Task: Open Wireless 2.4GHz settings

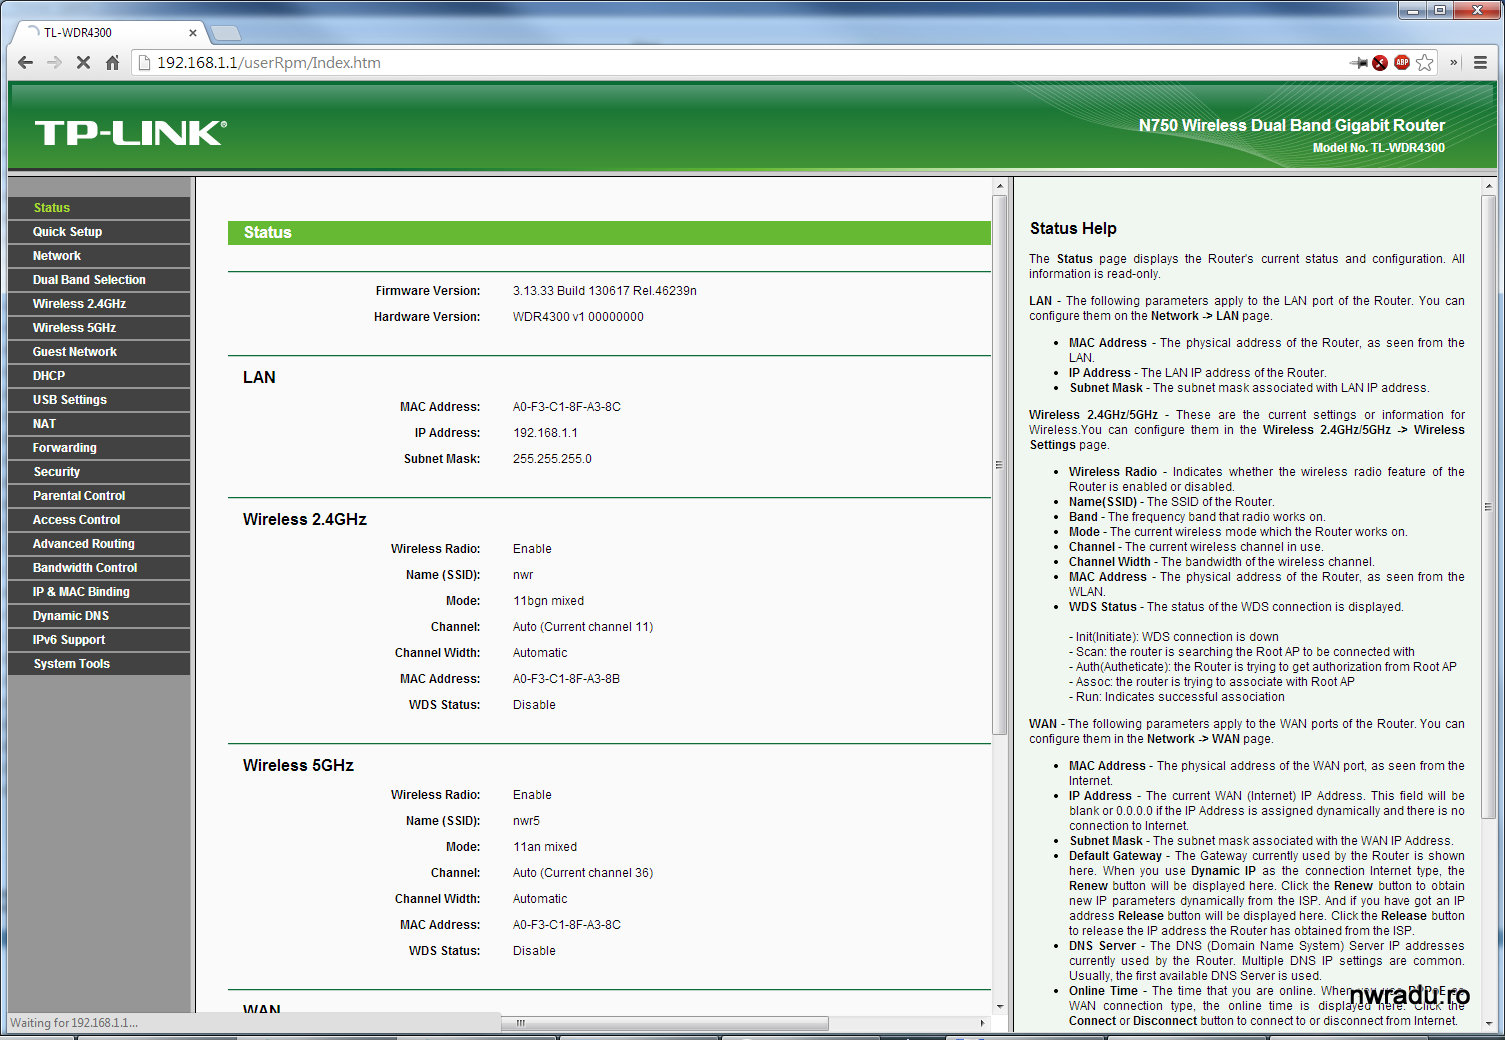Action: pyautogui.click(x=98, y=303)
